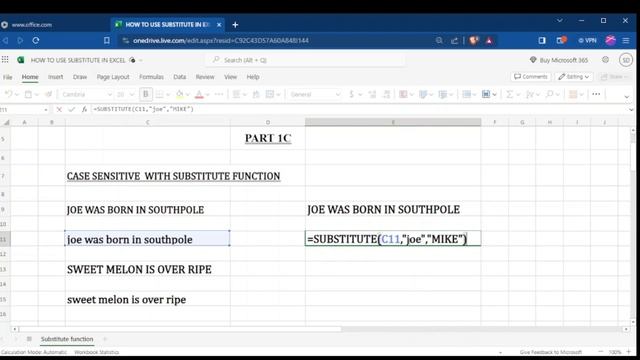Open more ribbon commands ellipsis
Screen dimensions: 640x360
coord(596,94)
